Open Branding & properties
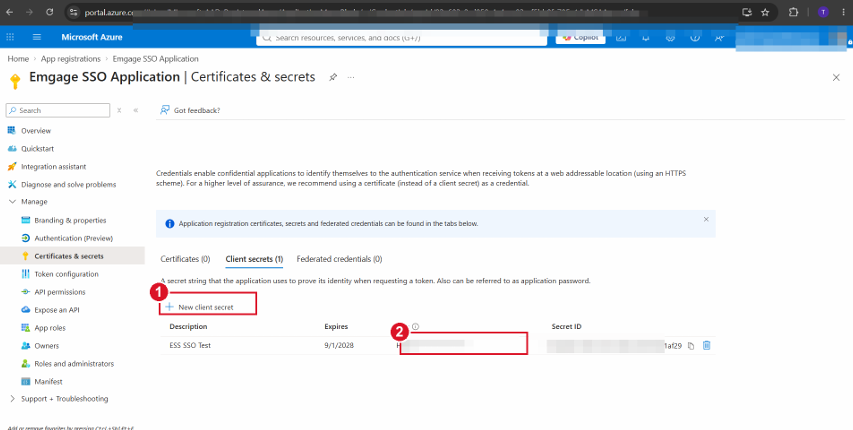The width and height of the screenshot is (853, 430). click(x=70, y=220)
